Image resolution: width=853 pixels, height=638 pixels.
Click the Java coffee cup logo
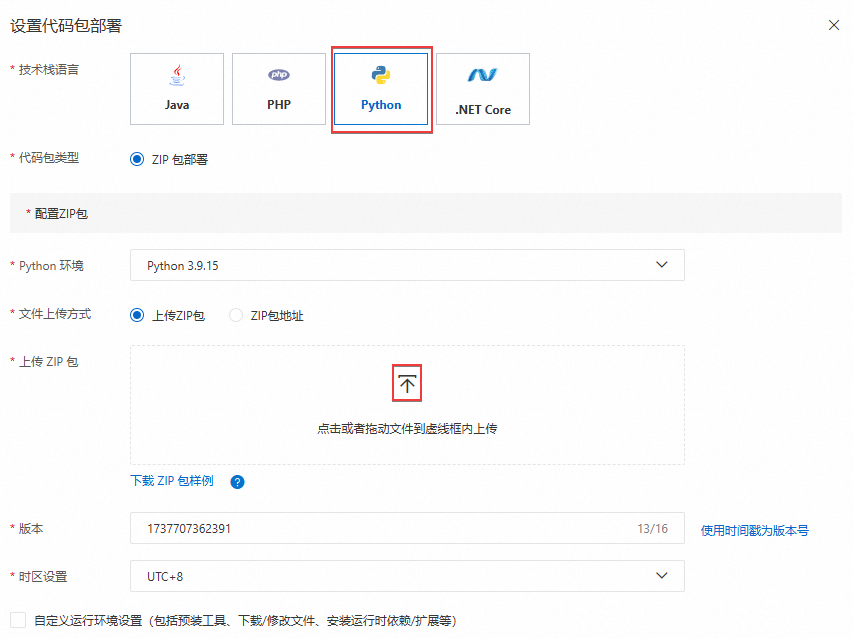[176, 73]
